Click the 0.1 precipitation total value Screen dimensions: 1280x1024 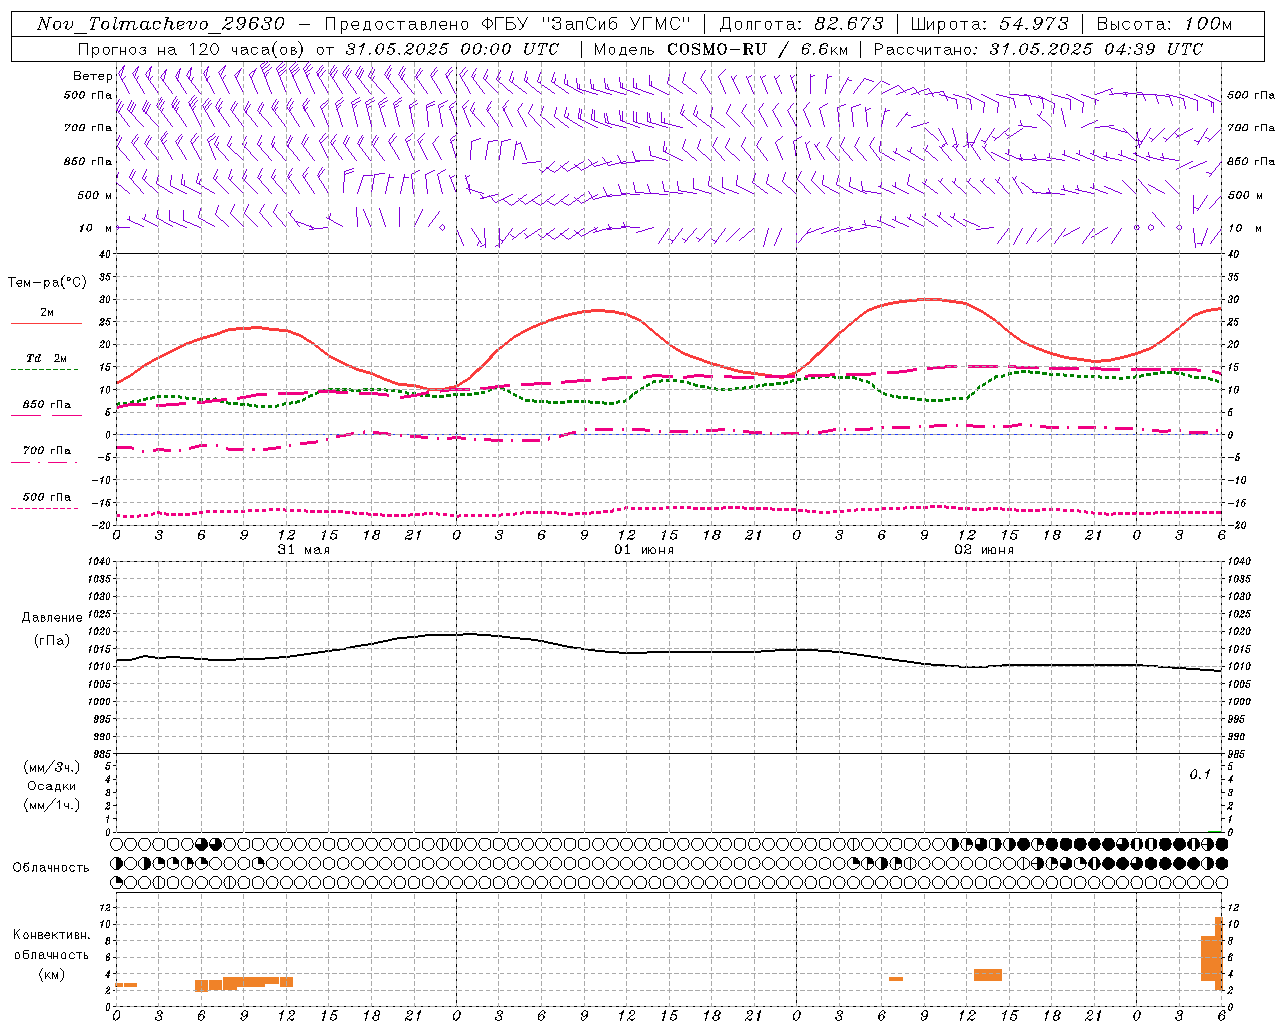pos(1200,774)
